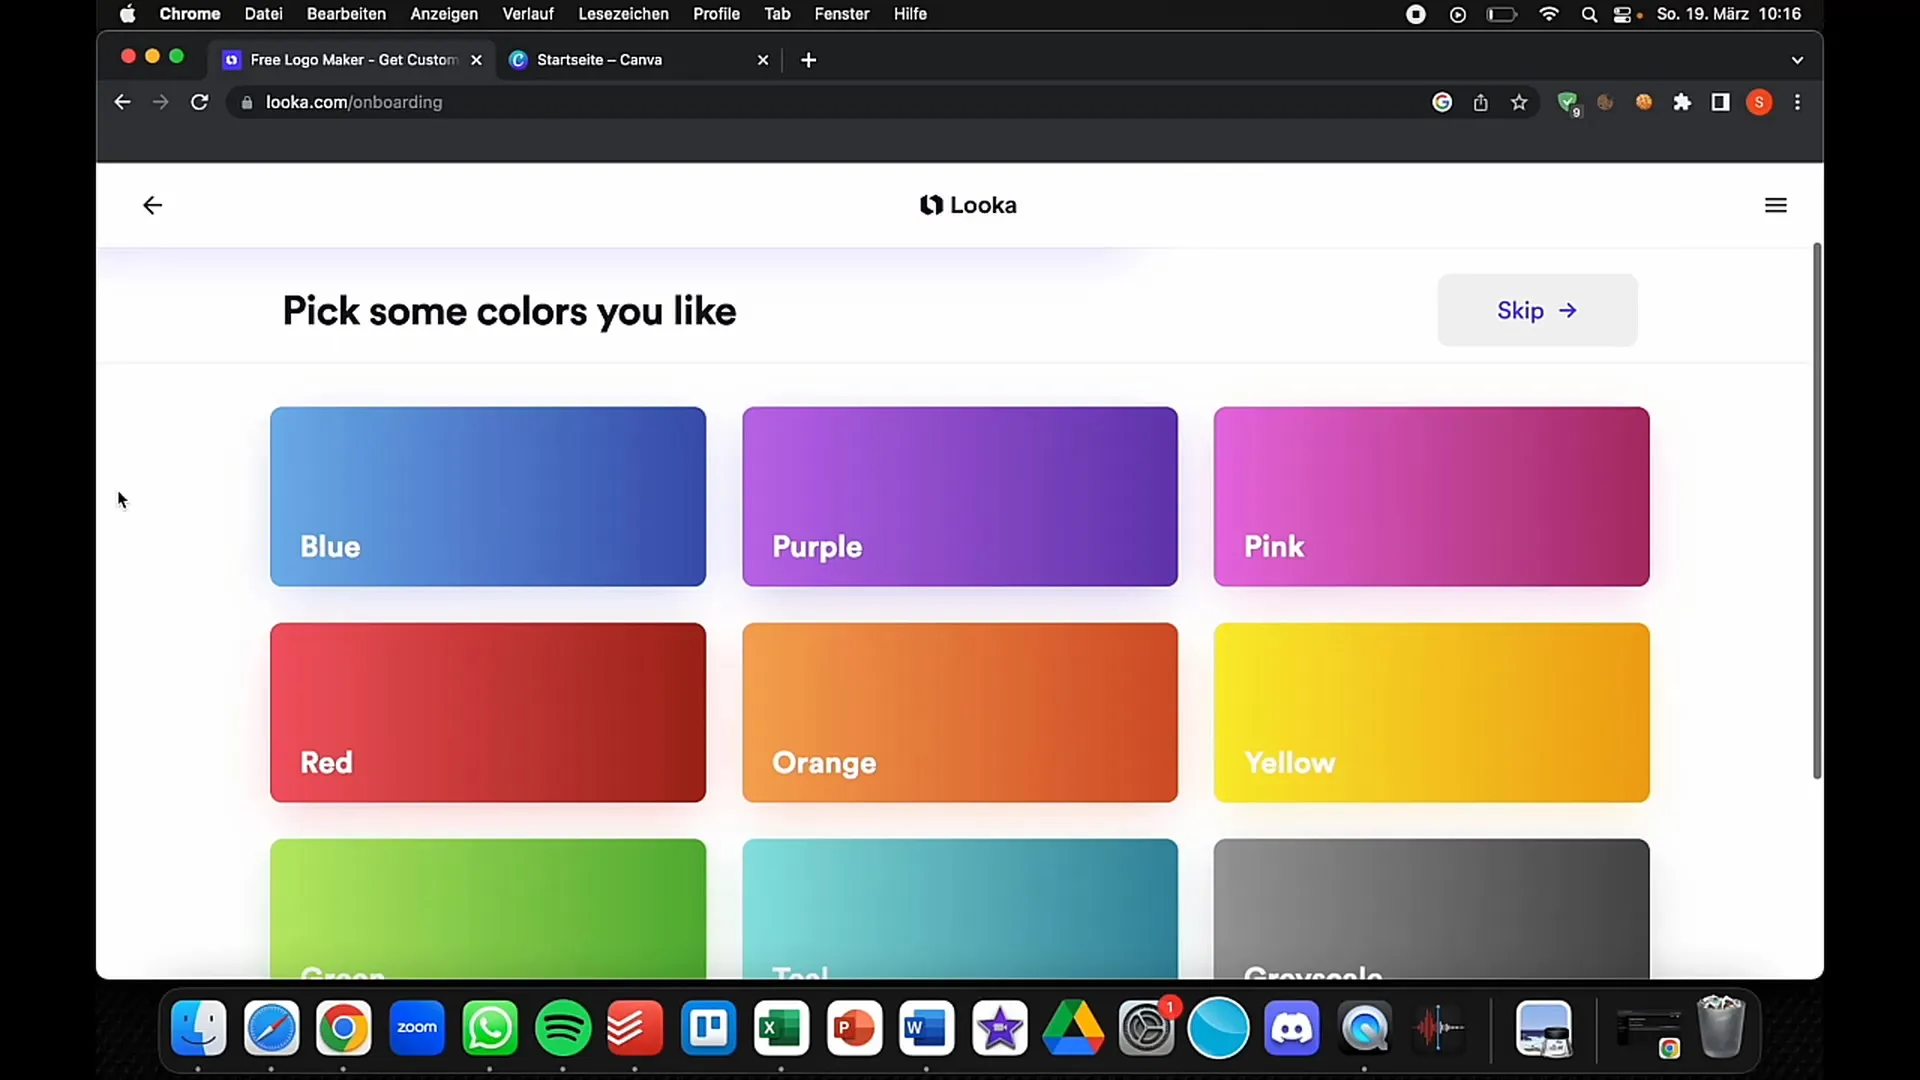Select the Pink color option

pos(1432,497)
